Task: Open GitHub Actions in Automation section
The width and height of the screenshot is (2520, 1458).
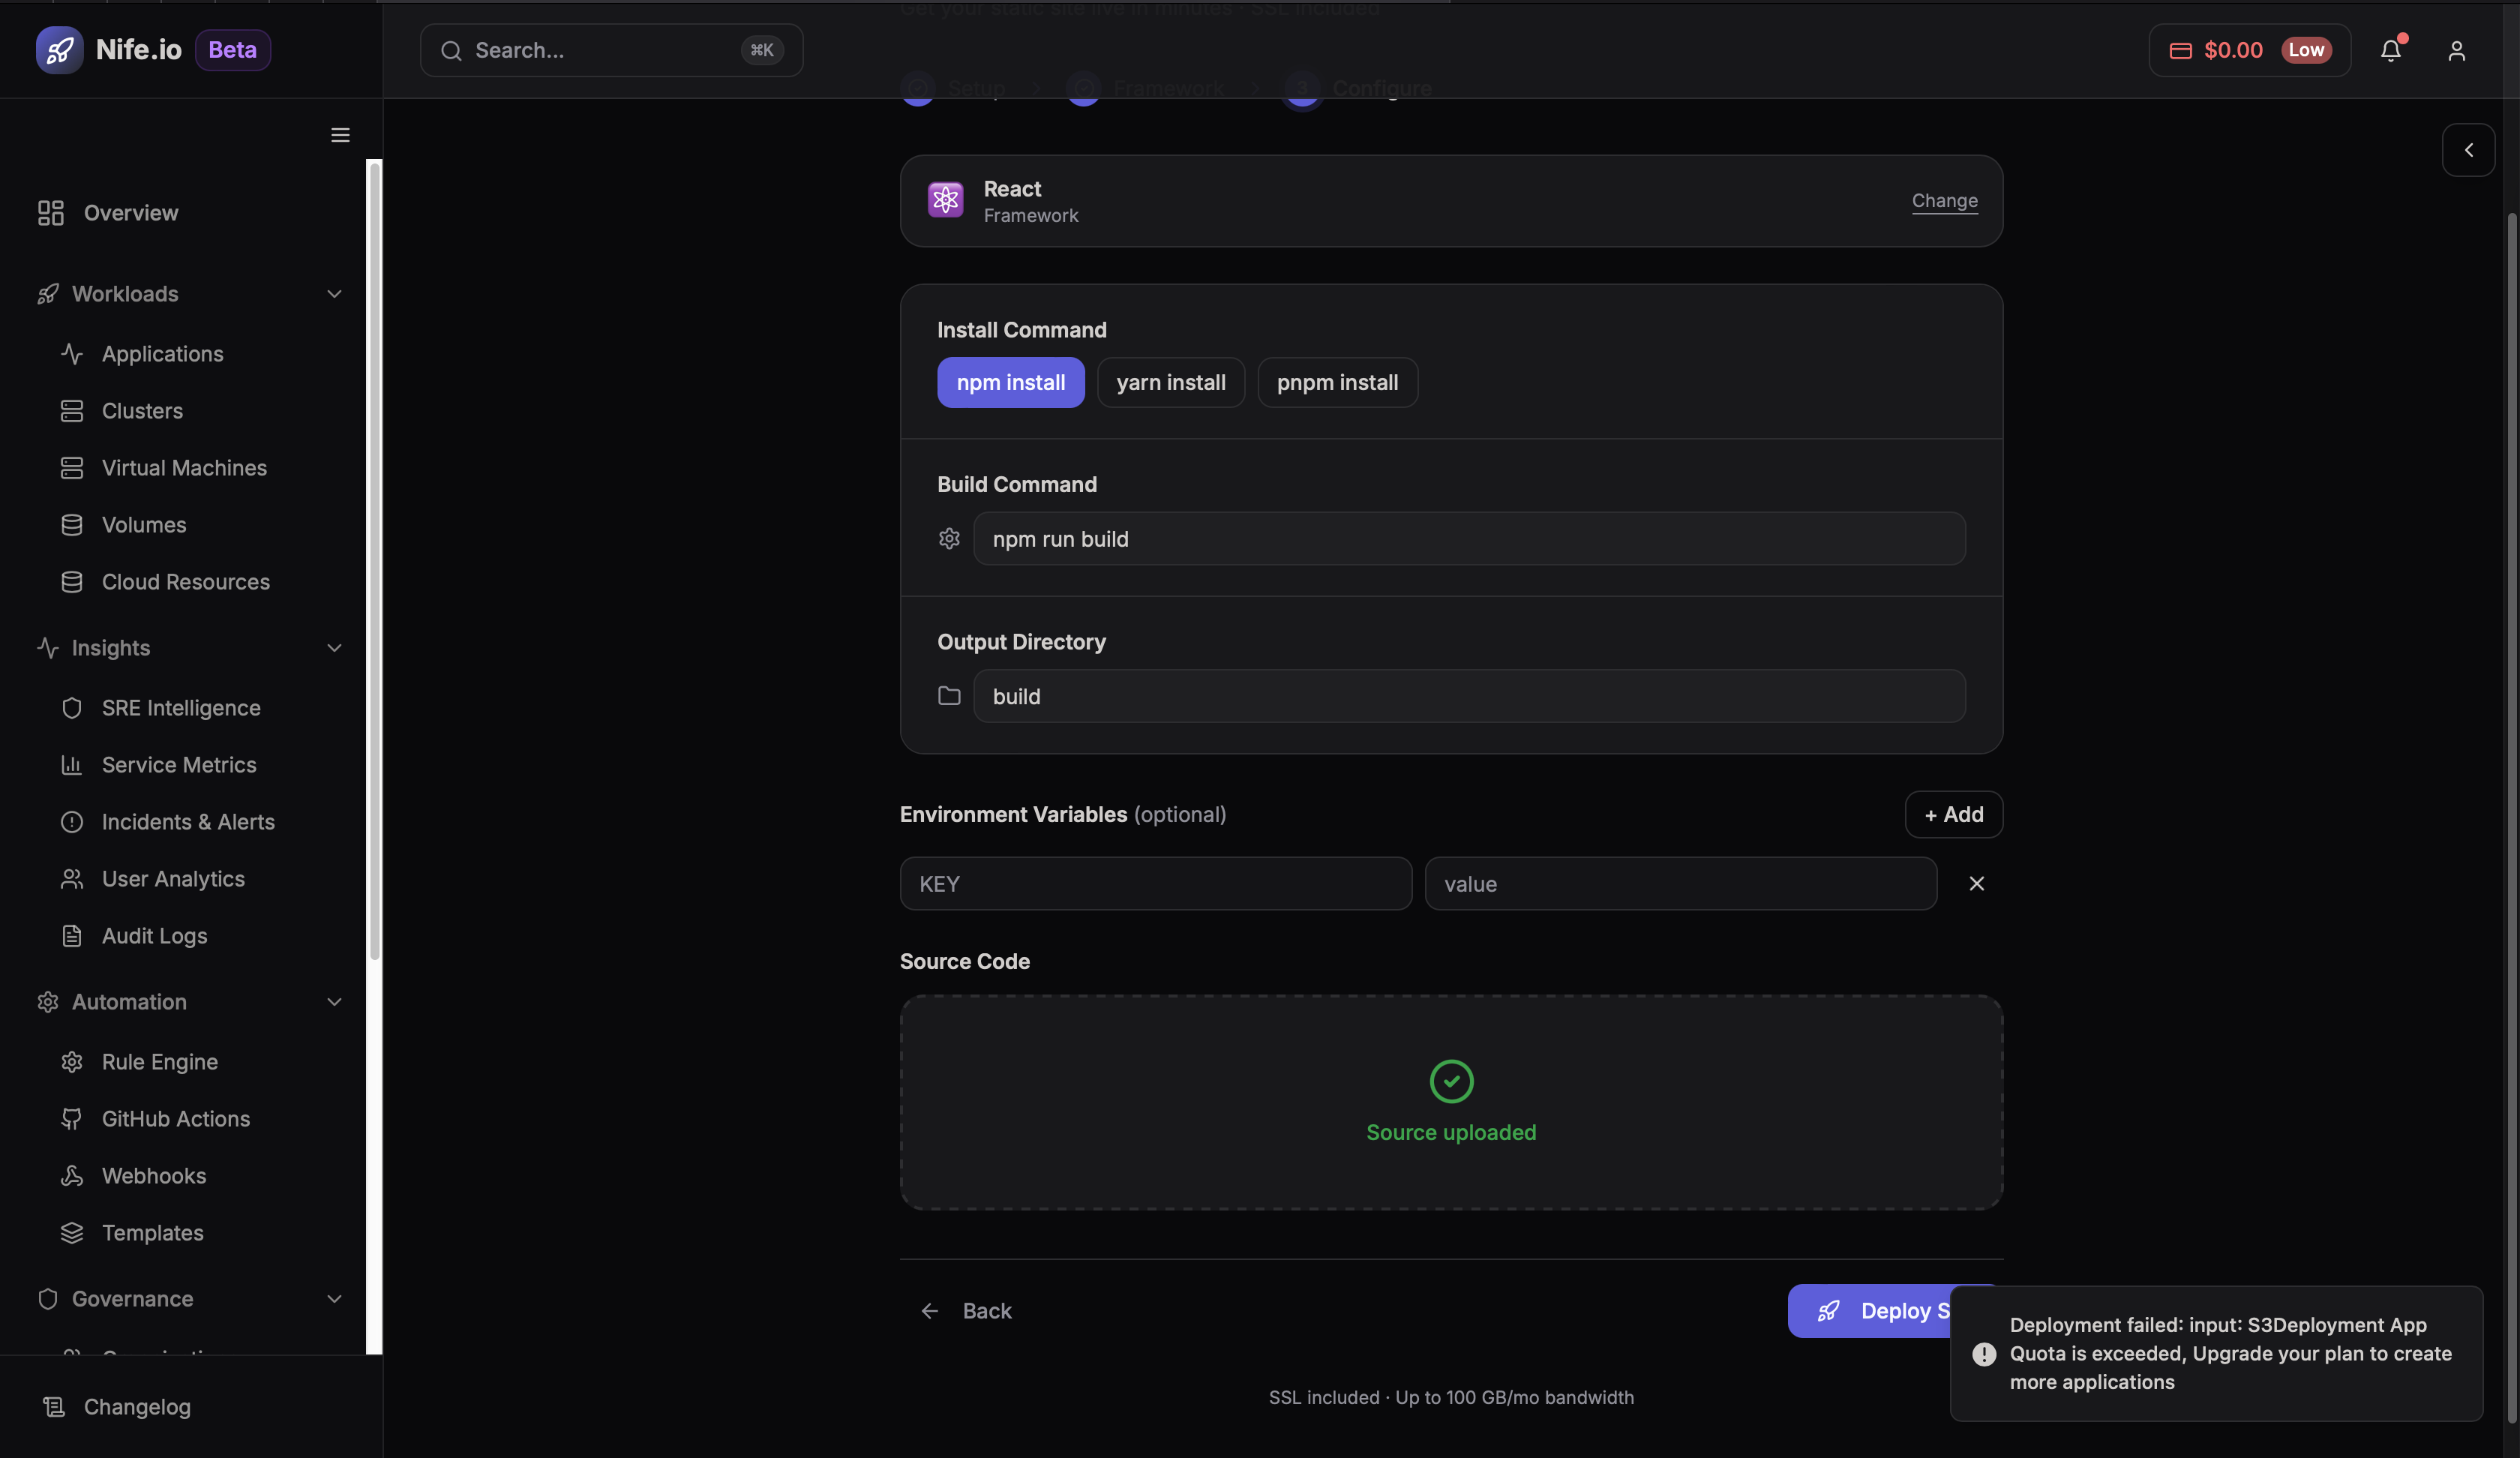Action: pos(175,1119)
